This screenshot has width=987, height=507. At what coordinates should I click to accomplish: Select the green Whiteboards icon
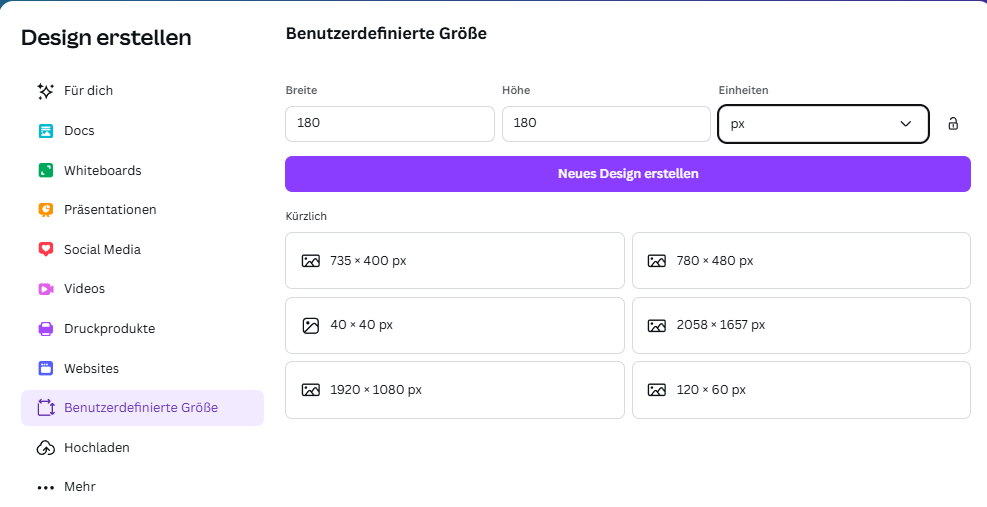(x=45, y=170)
